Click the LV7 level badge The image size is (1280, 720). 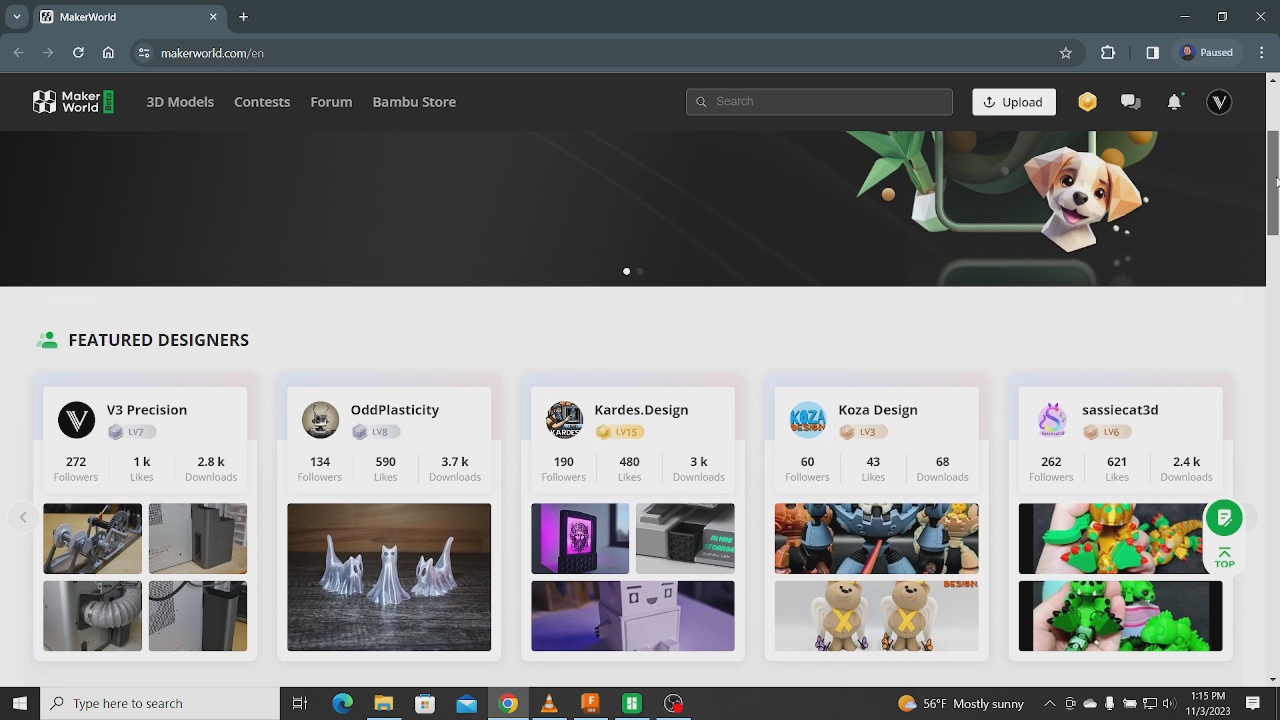132,432
